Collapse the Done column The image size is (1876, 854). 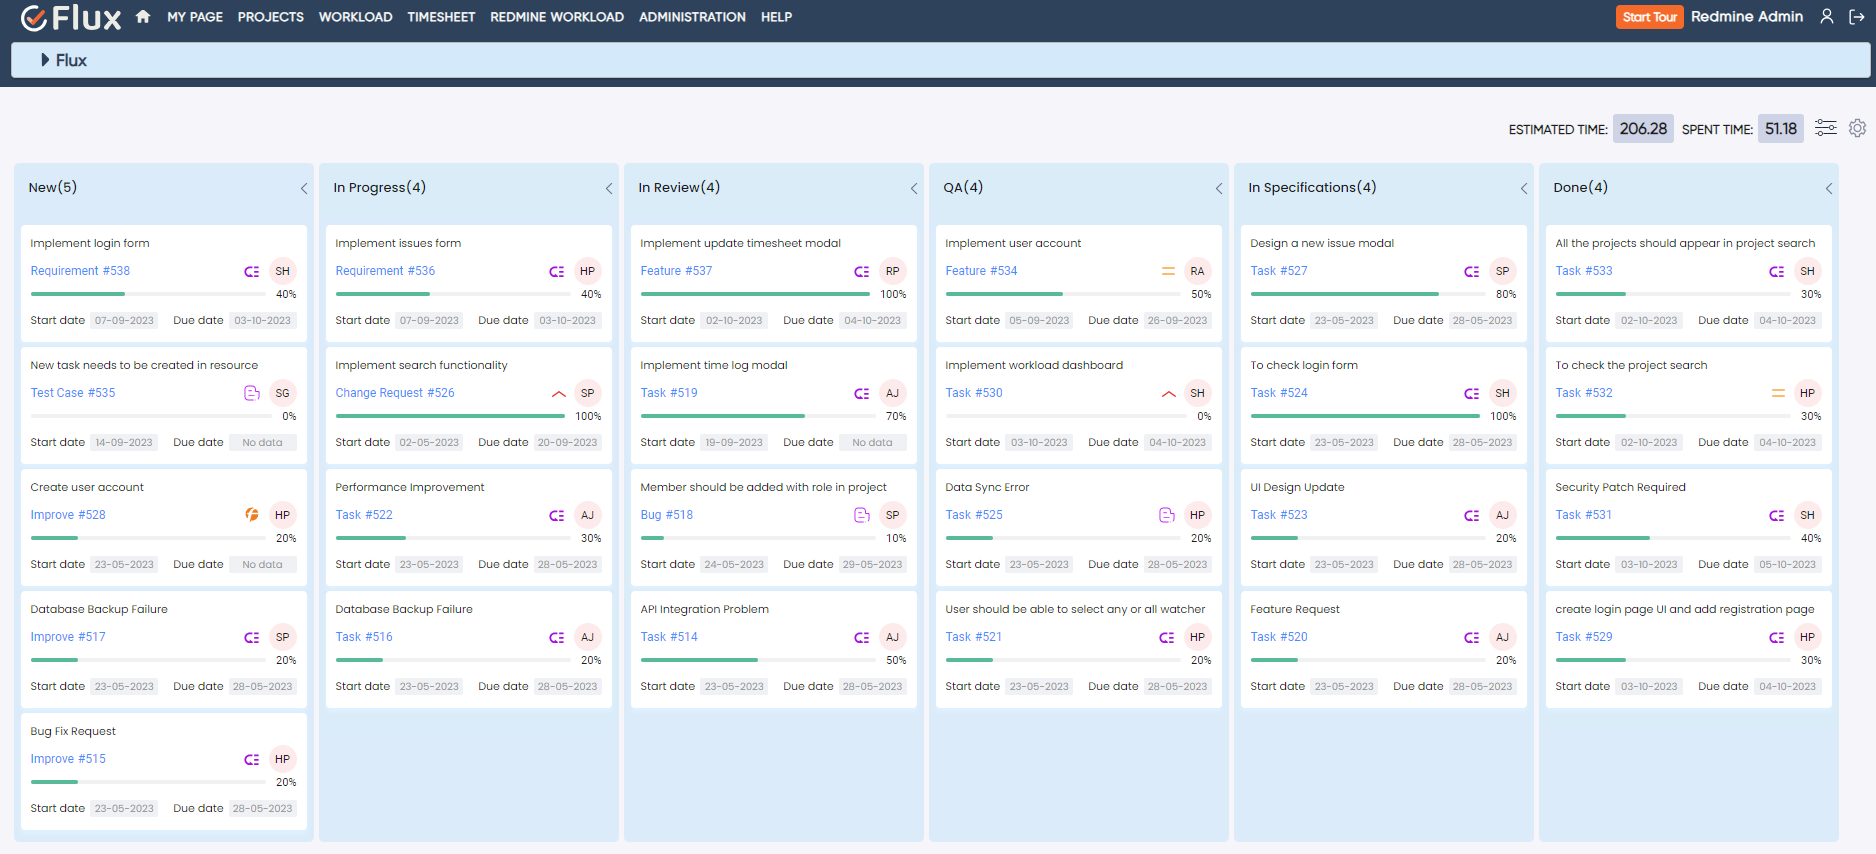(1828, 188)
